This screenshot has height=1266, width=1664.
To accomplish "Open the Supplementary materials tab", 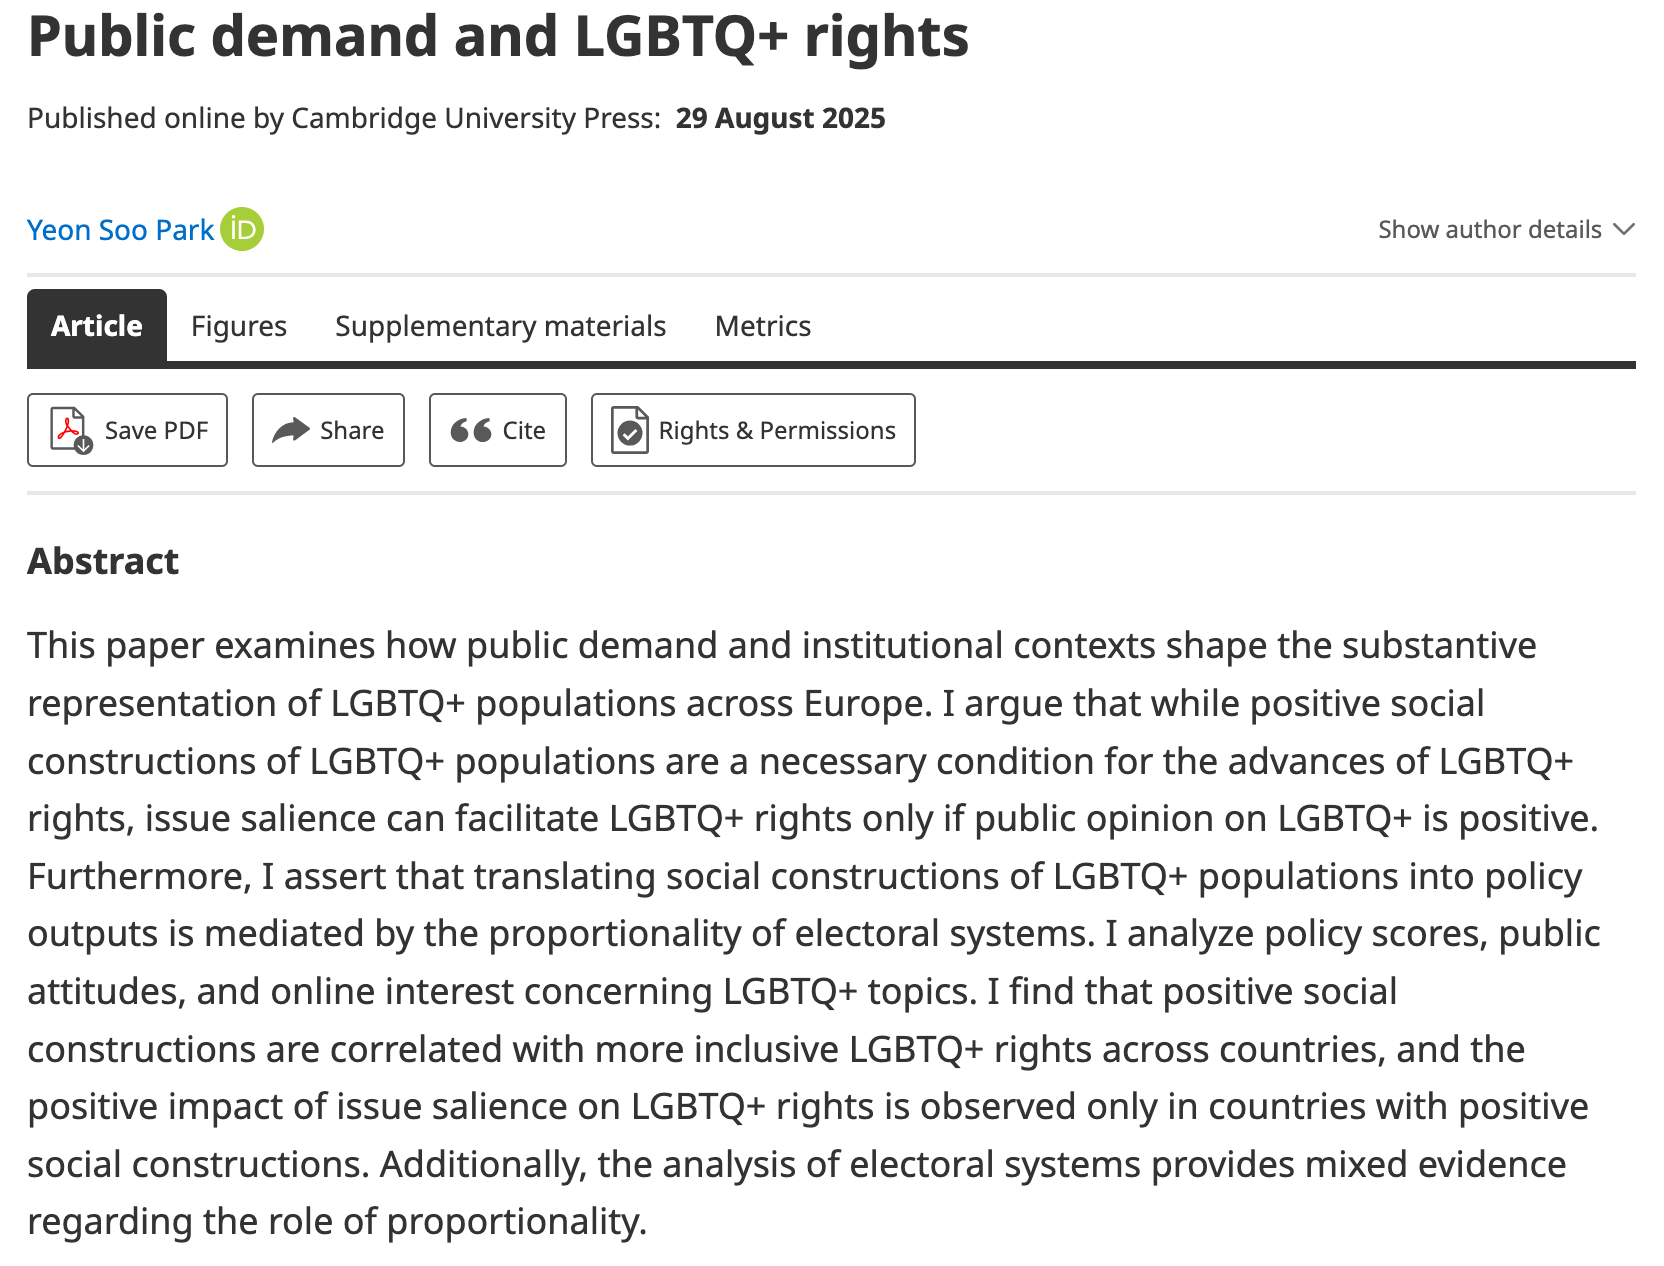I will 500,326.
